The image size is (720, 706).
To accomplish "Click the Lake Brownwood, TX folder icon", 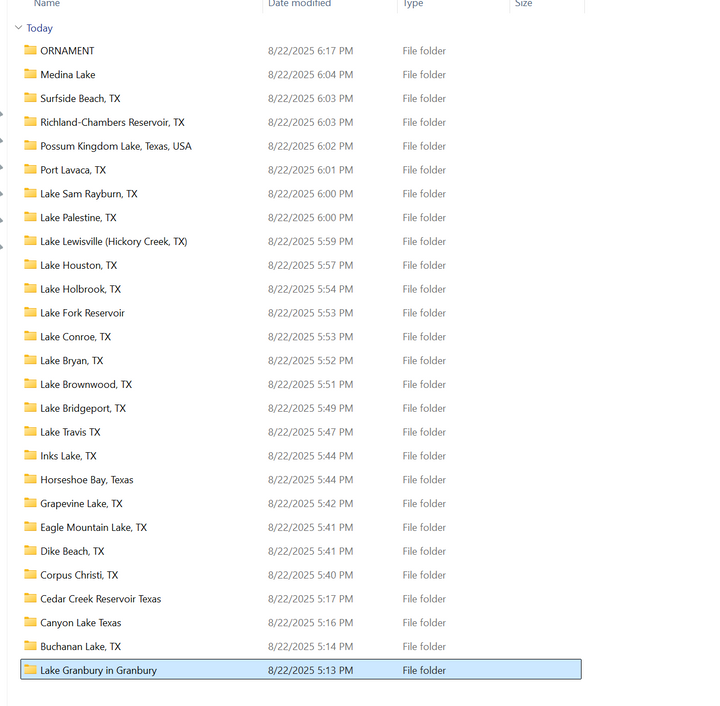I will point(30,384).
